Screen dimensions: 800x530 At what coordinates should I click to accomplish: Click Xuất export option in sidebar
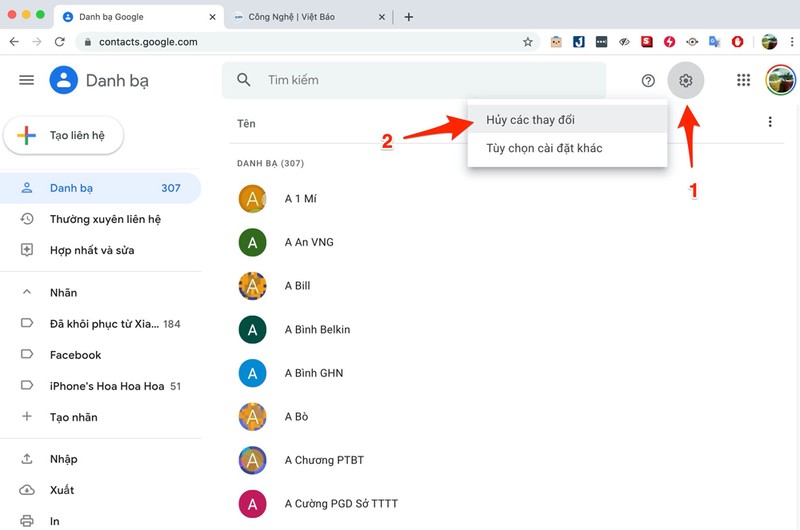click(x=63, y=490)
